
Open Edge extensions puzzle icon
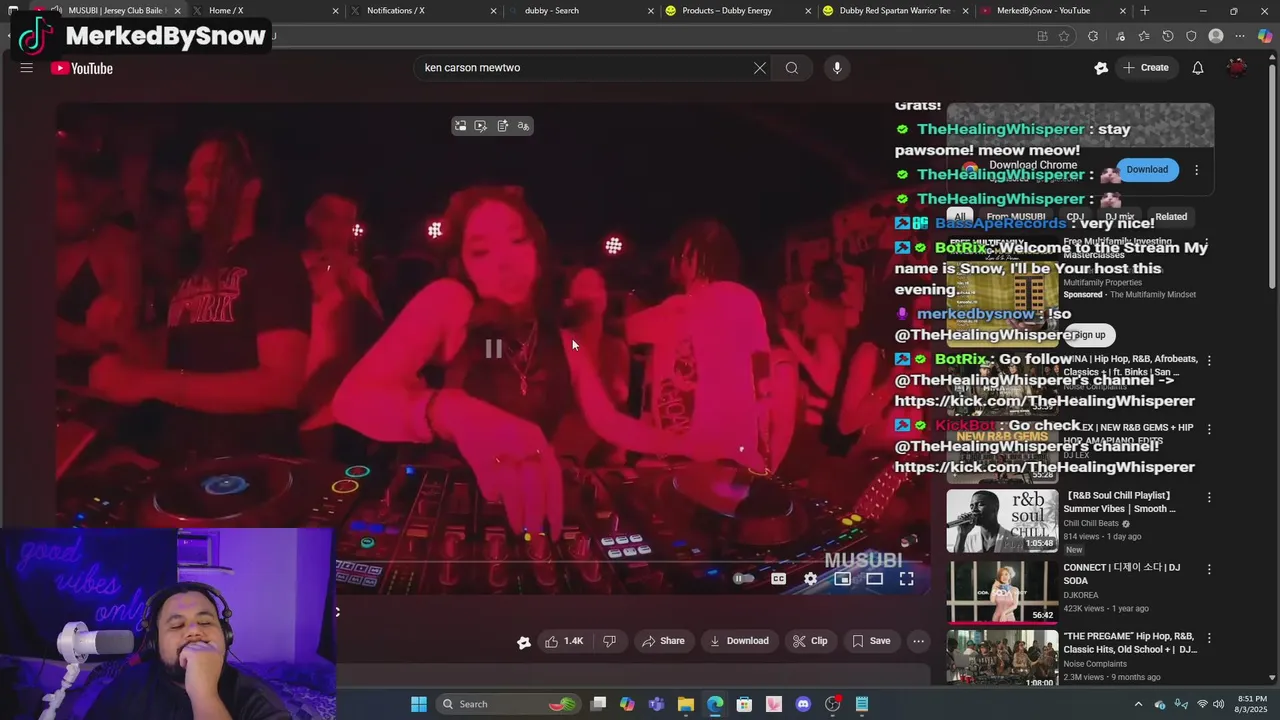[x=1093, y=36]
